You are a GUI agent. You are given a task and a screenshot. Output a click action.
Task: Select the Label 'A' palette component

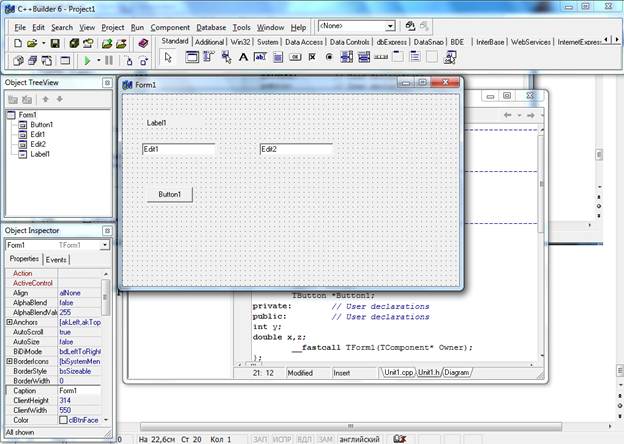point(243,57)
